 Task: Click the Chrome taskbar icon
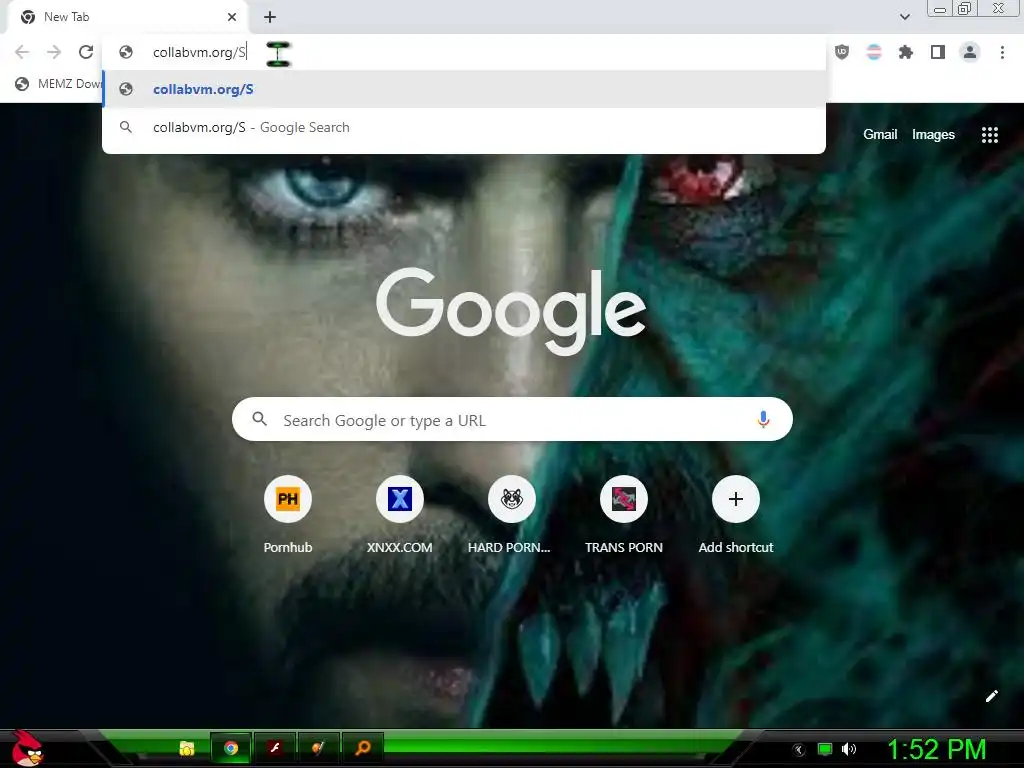tap(231, 748)
